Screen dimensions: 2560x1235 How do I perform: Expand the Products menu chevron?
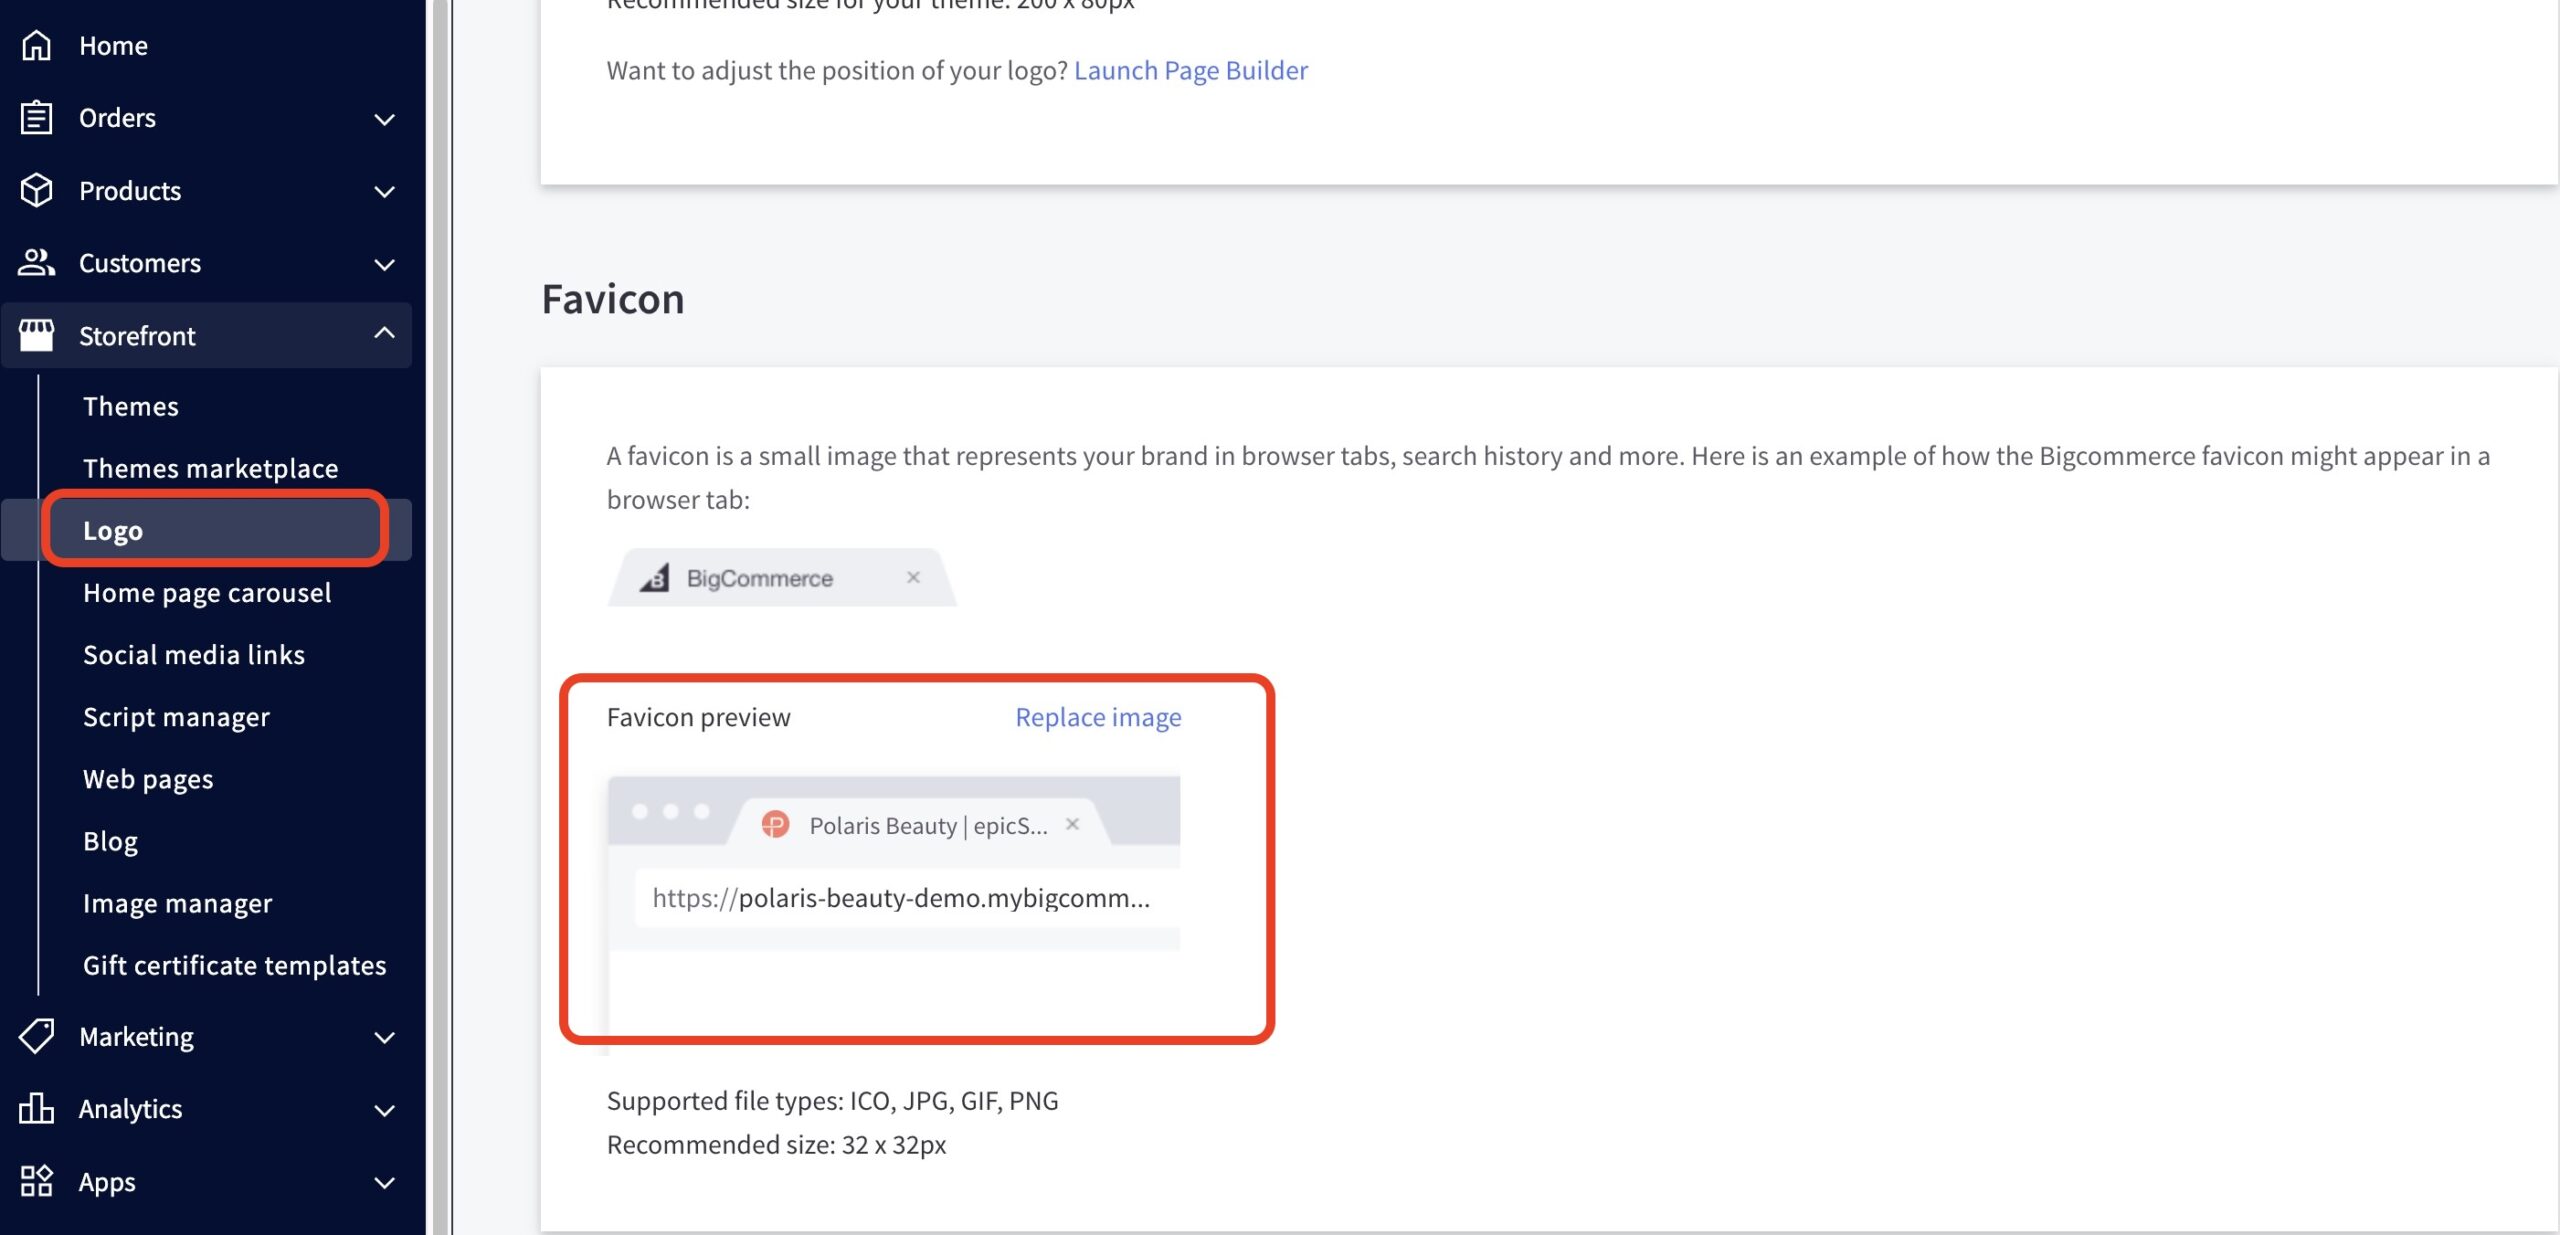[x=384, y=191]
